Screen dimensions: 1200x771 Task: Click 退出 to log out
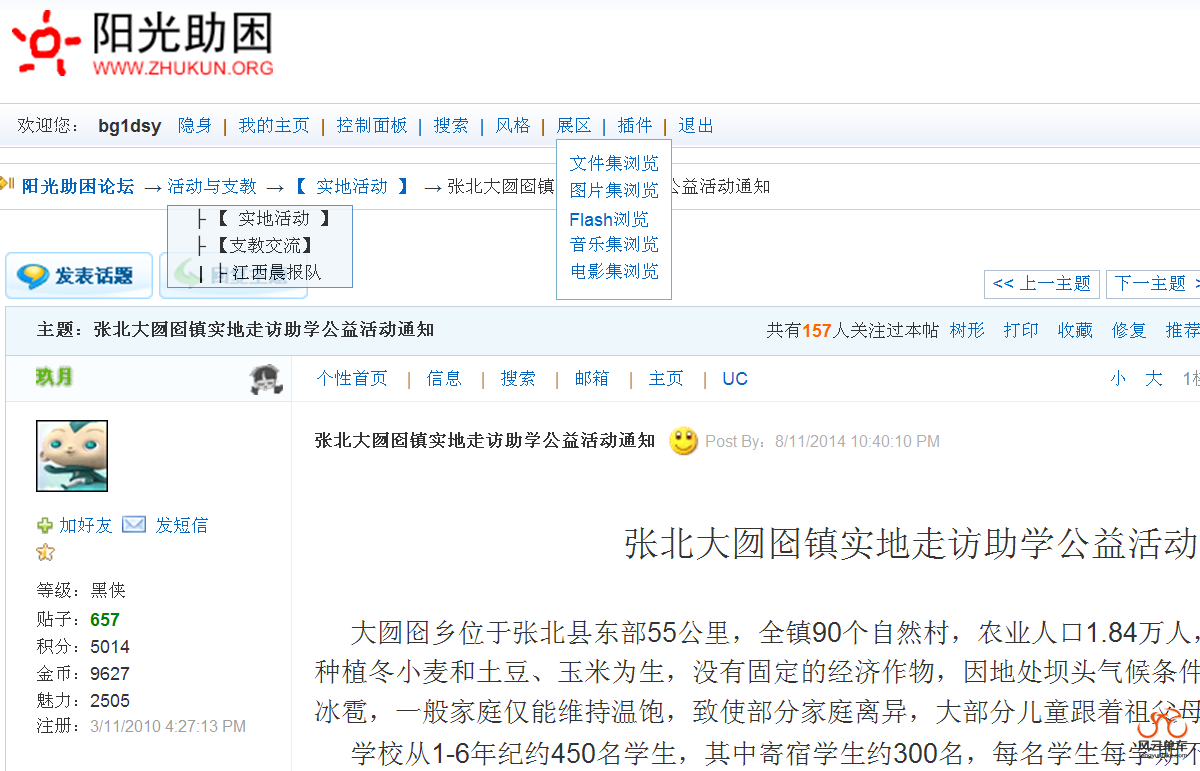click(x=695, y=125)
